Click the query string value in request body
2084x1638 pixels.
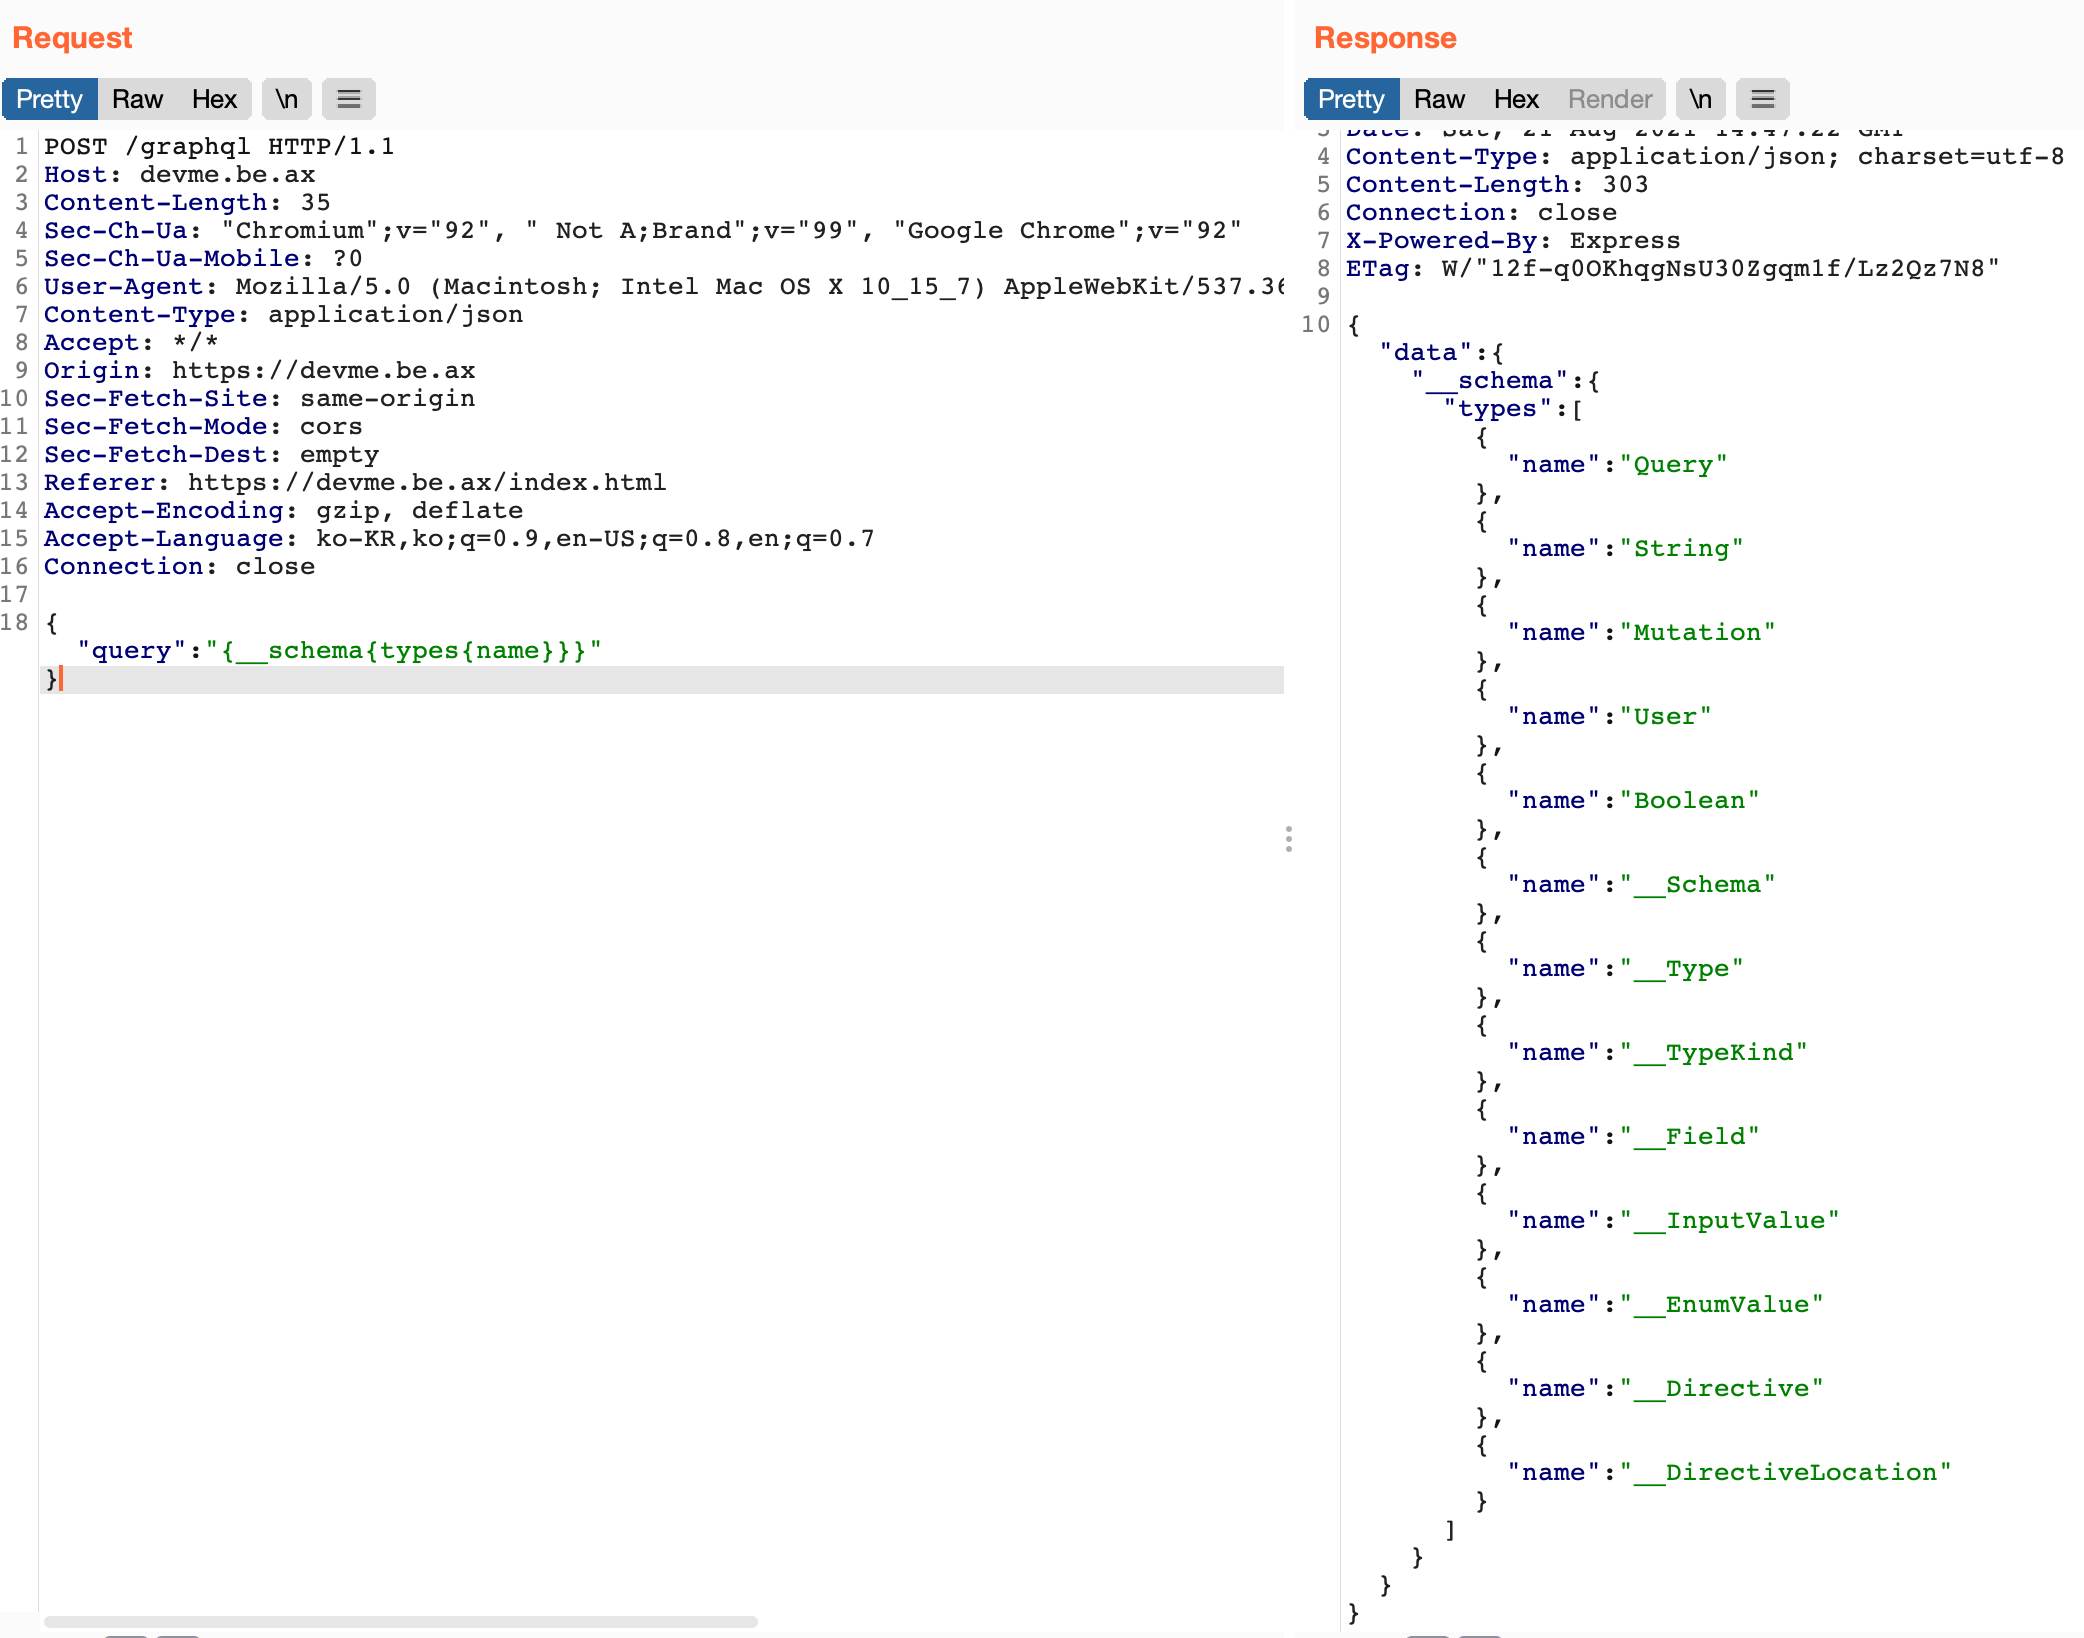[x=403, y=651]
